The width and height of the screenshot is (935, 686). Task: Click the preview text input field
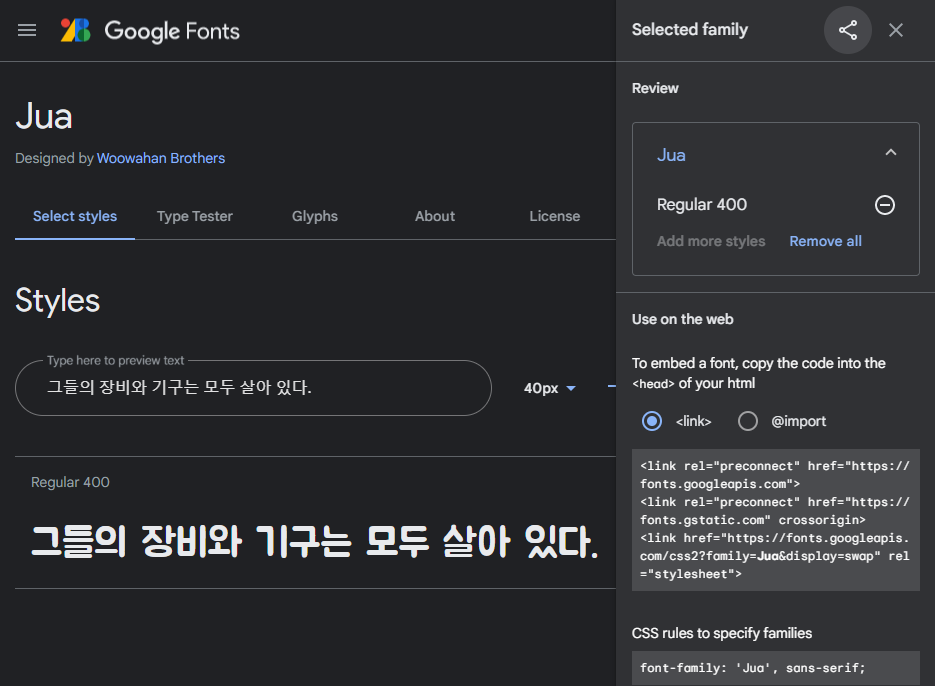point(253,388)
